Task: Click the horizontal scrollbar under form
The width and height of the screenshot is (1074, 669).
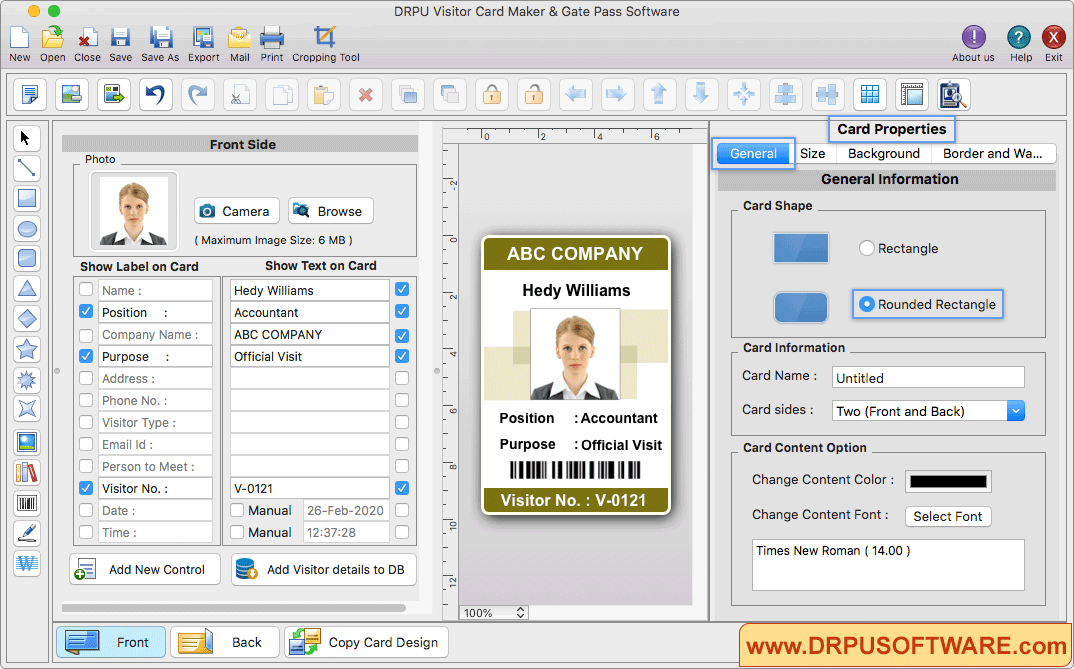Action: 234,607
